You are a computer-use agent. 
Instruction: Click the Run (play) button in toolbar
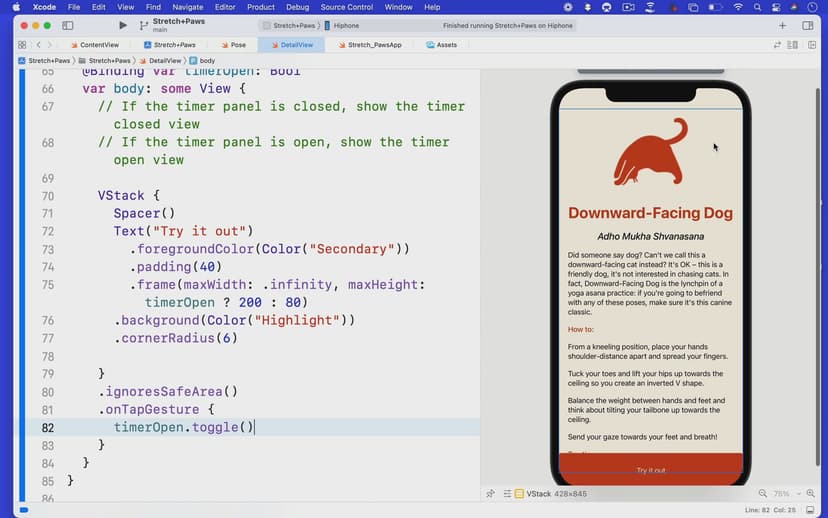[123, 25]
